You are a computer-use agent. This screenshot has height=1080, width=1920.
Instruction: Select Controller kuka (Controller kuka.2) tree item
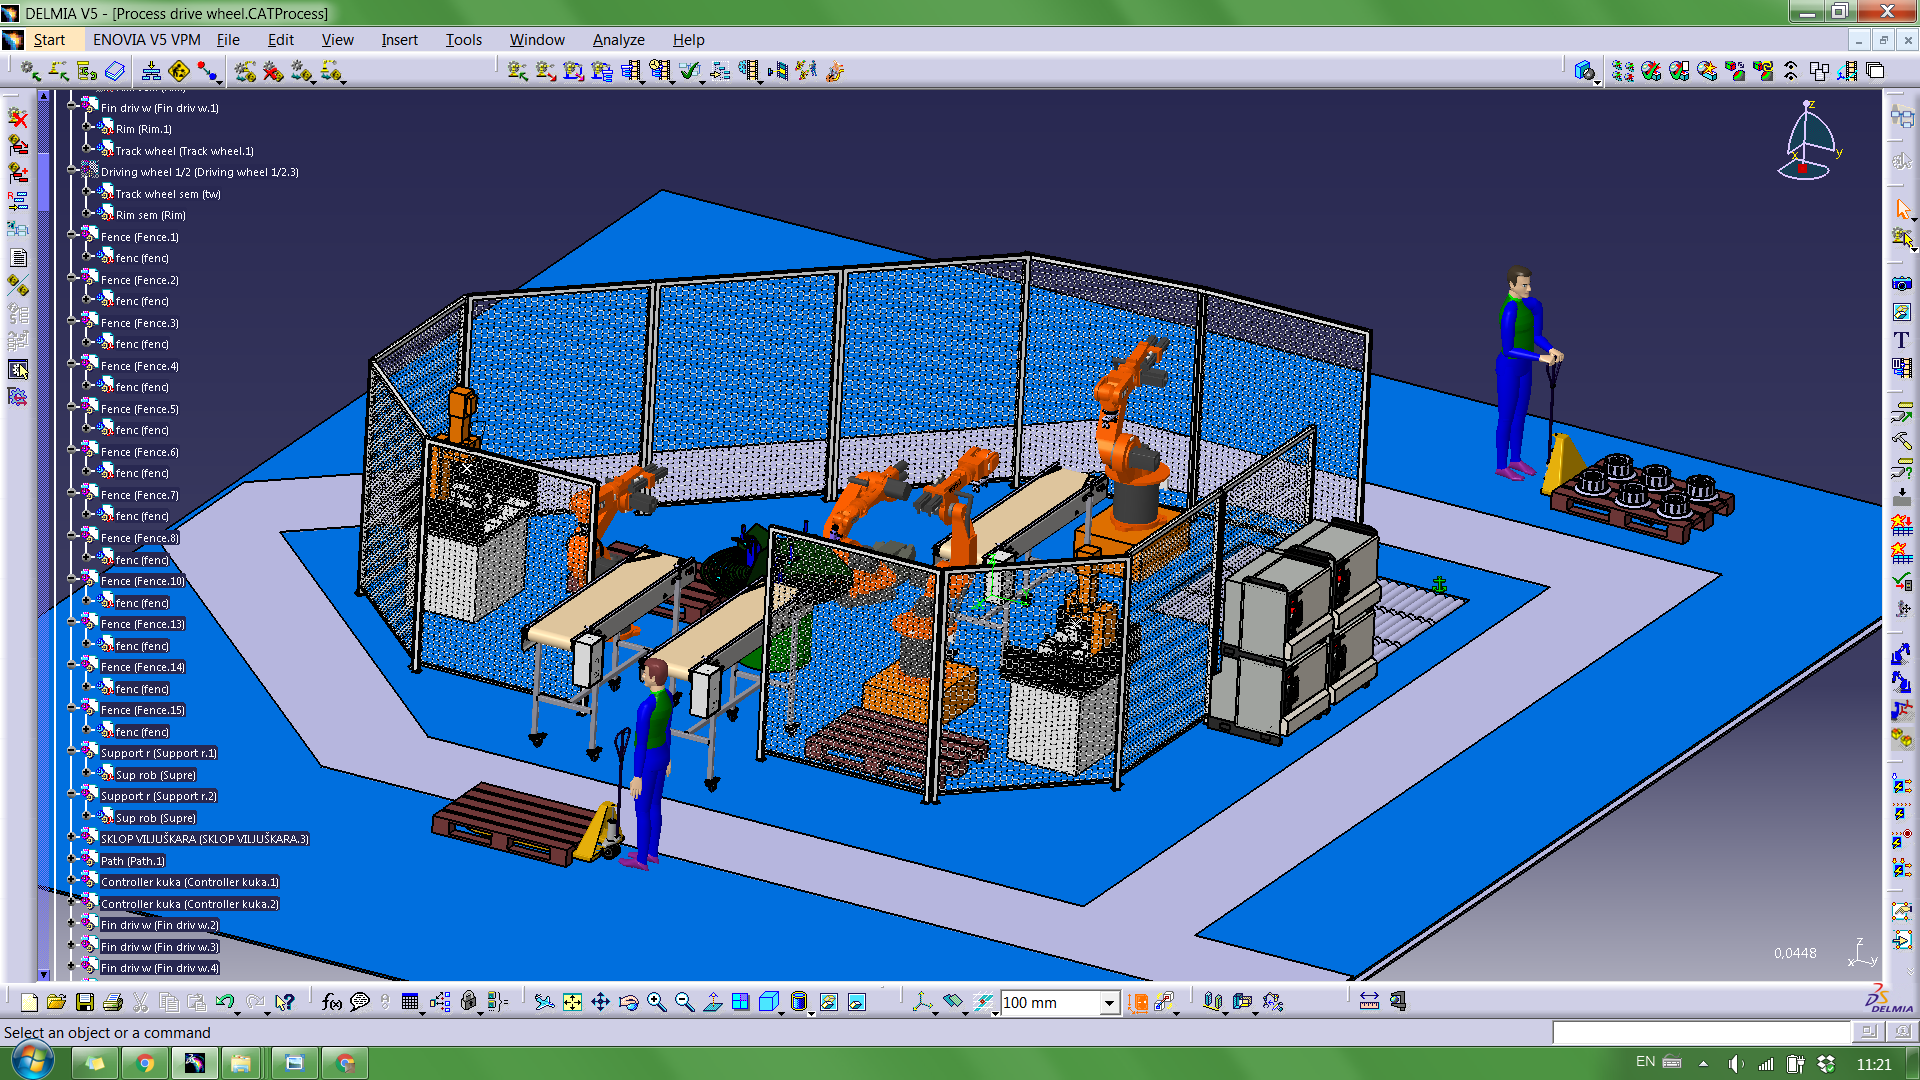pos(189,904)
